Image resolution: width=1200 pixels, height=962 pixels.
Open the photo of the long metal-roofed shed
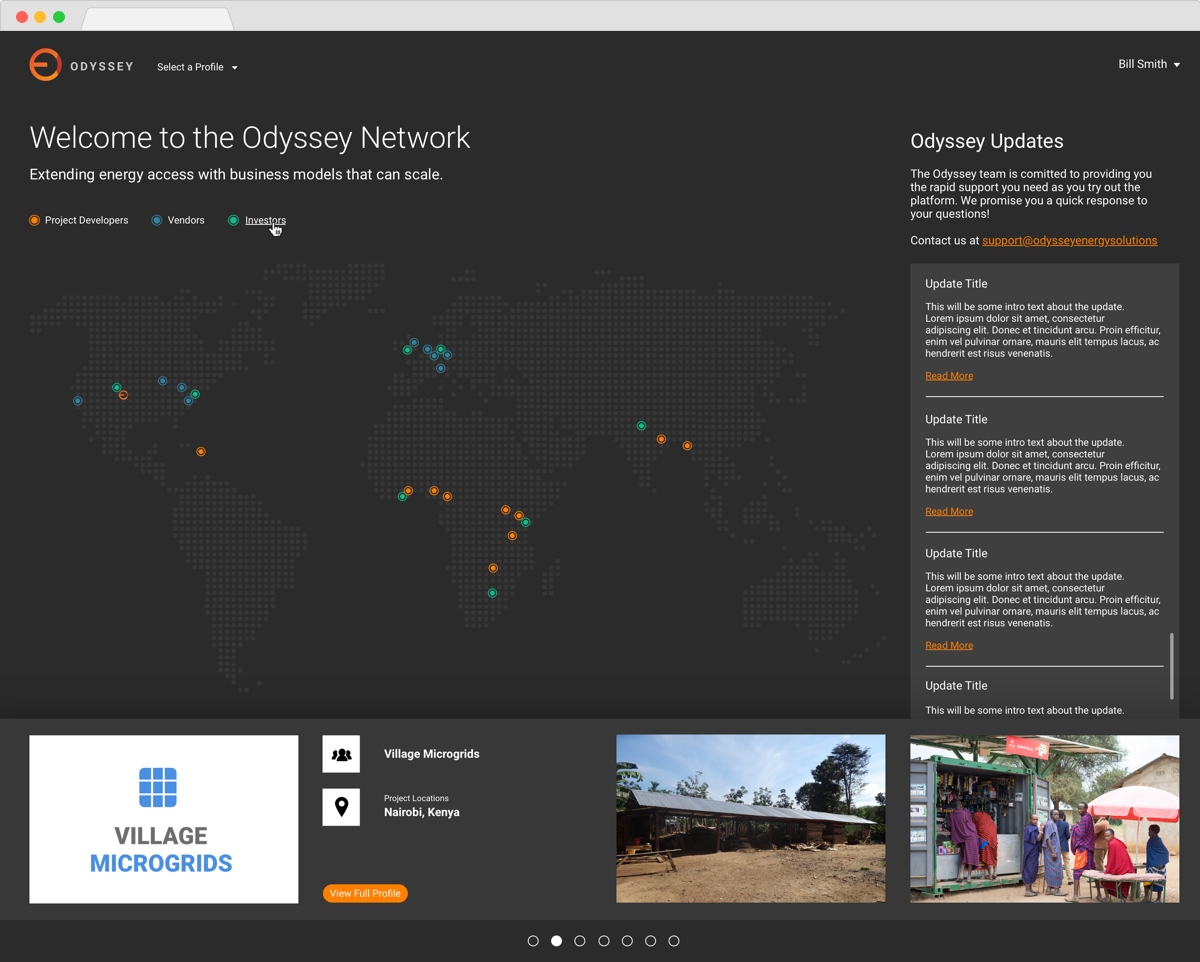(x=750, y=819)
